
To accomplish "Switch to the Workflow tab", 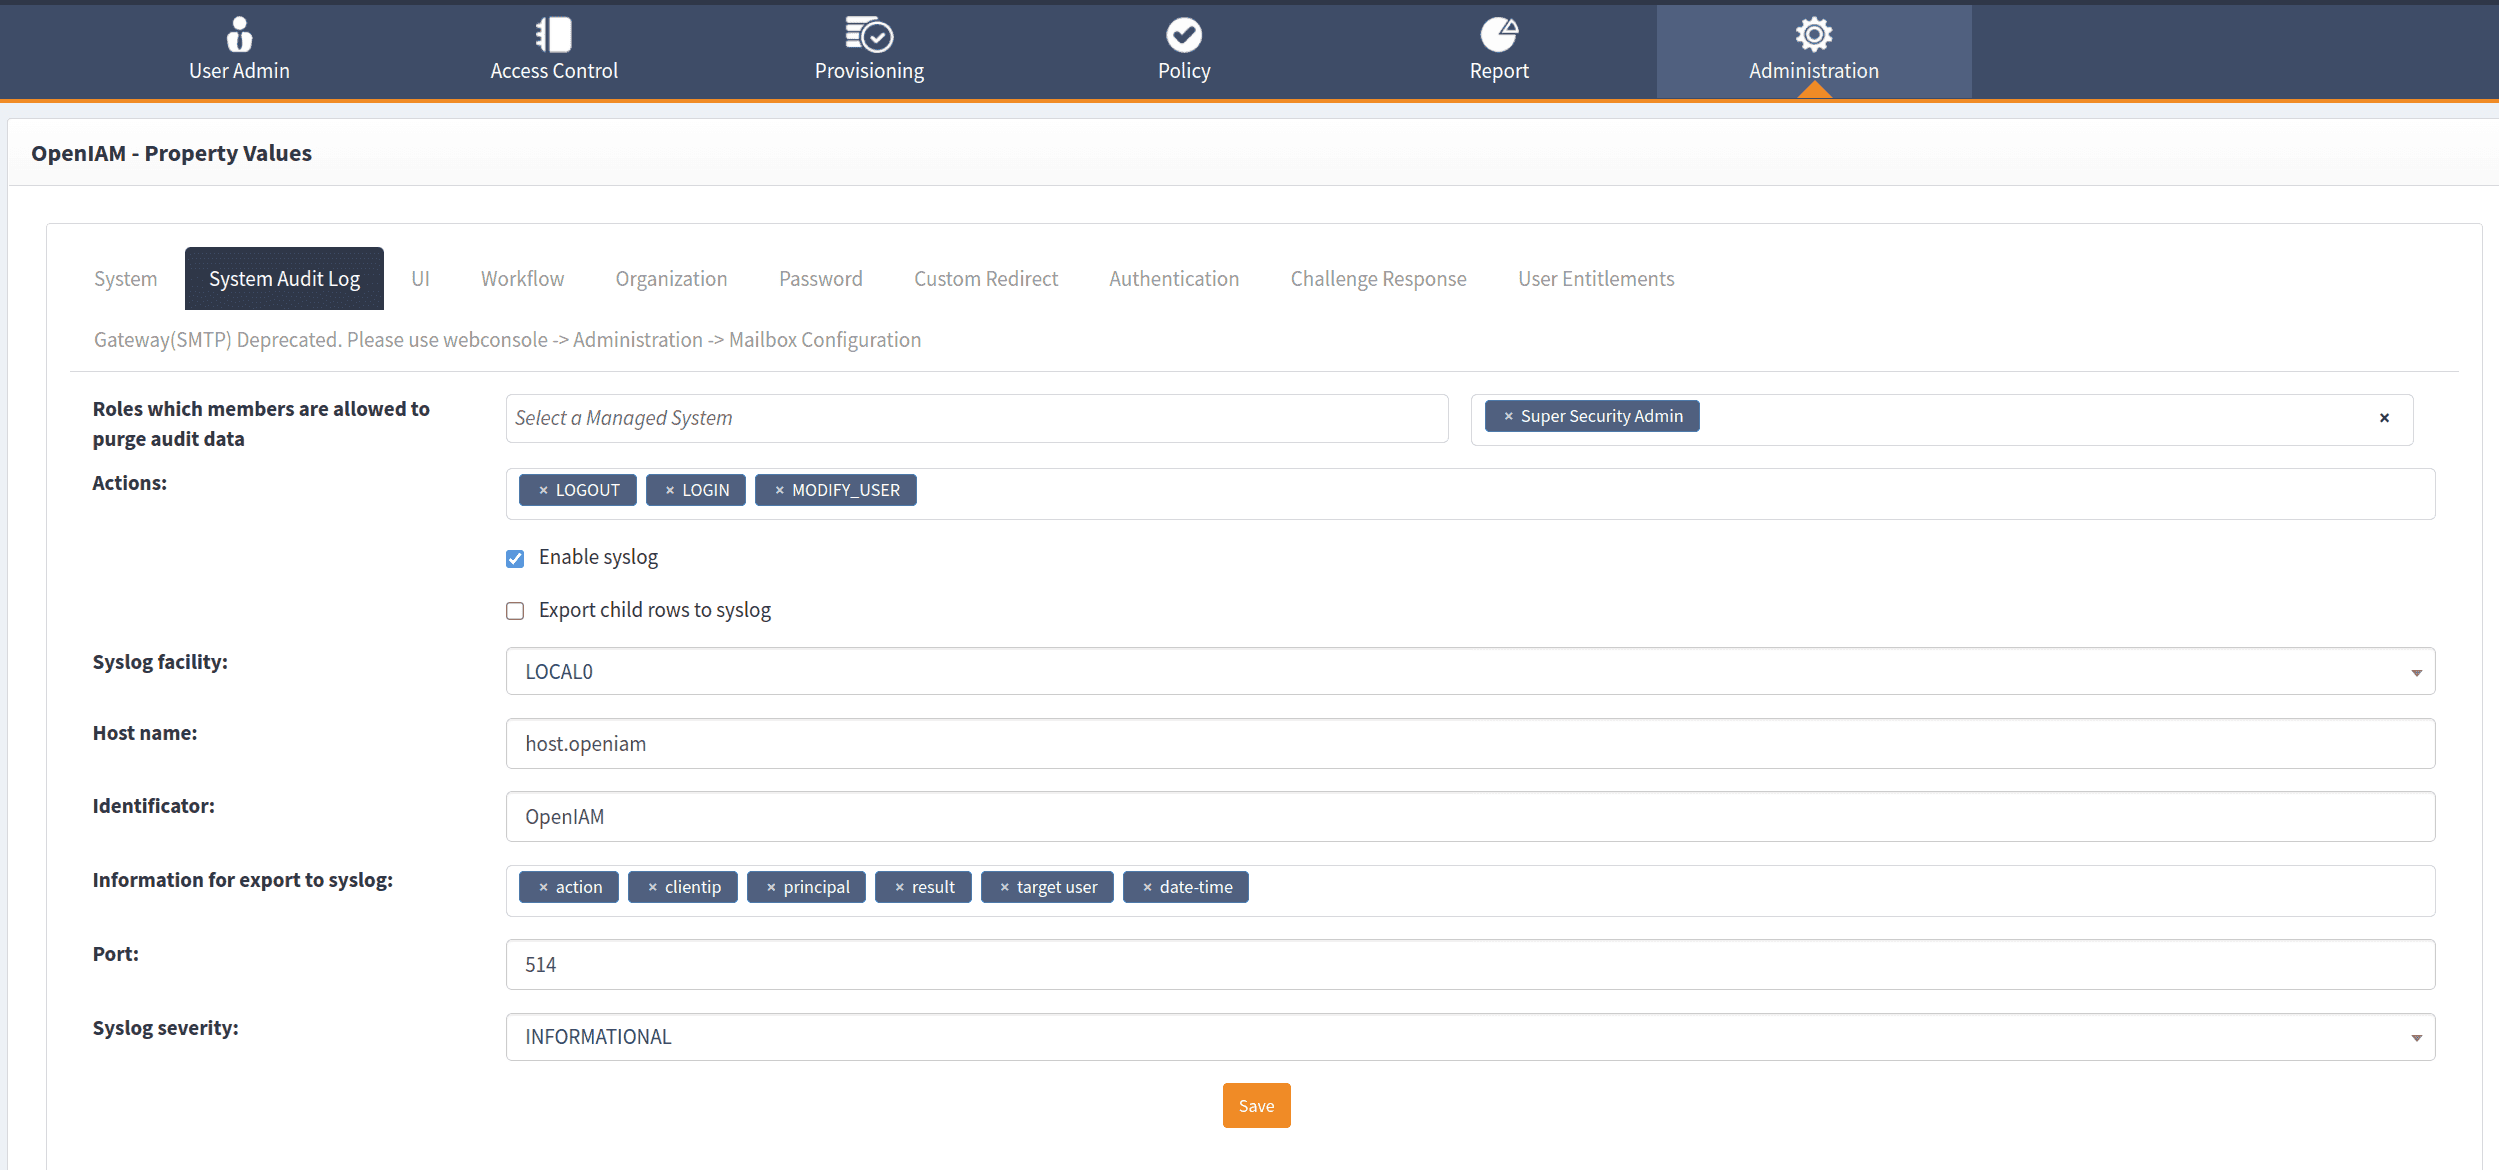I will pos(522,279).
